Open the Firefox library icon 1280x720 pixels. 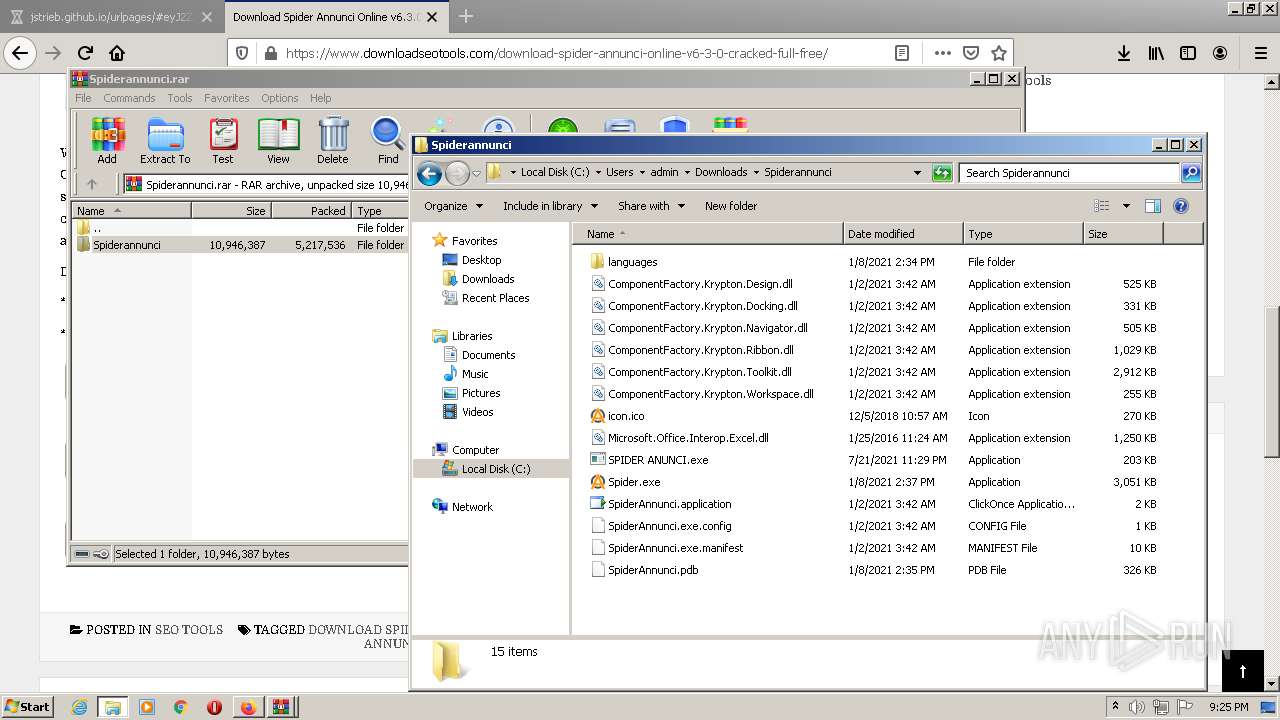[1156, 53]
